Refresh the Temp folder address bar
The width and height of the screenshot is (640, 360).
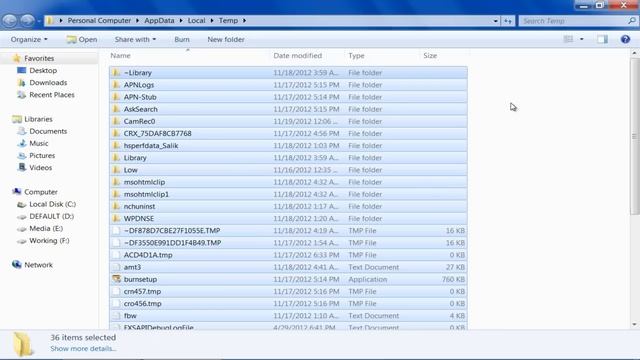point(508,21)
